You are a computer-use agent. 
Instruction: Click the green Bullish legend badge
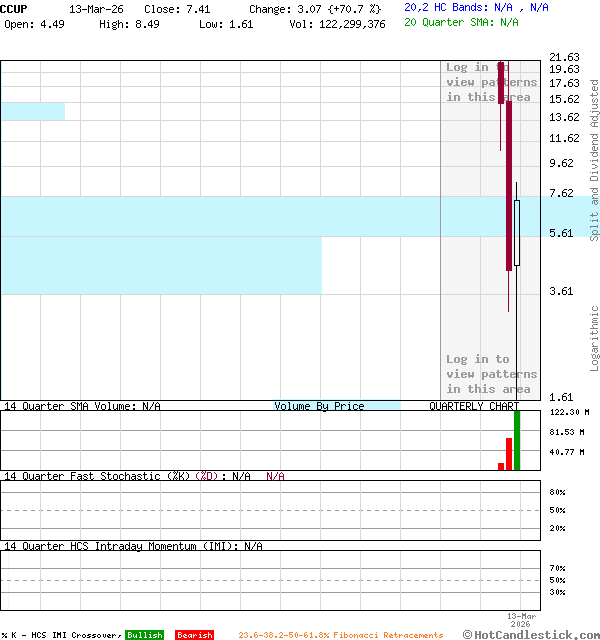144,635
